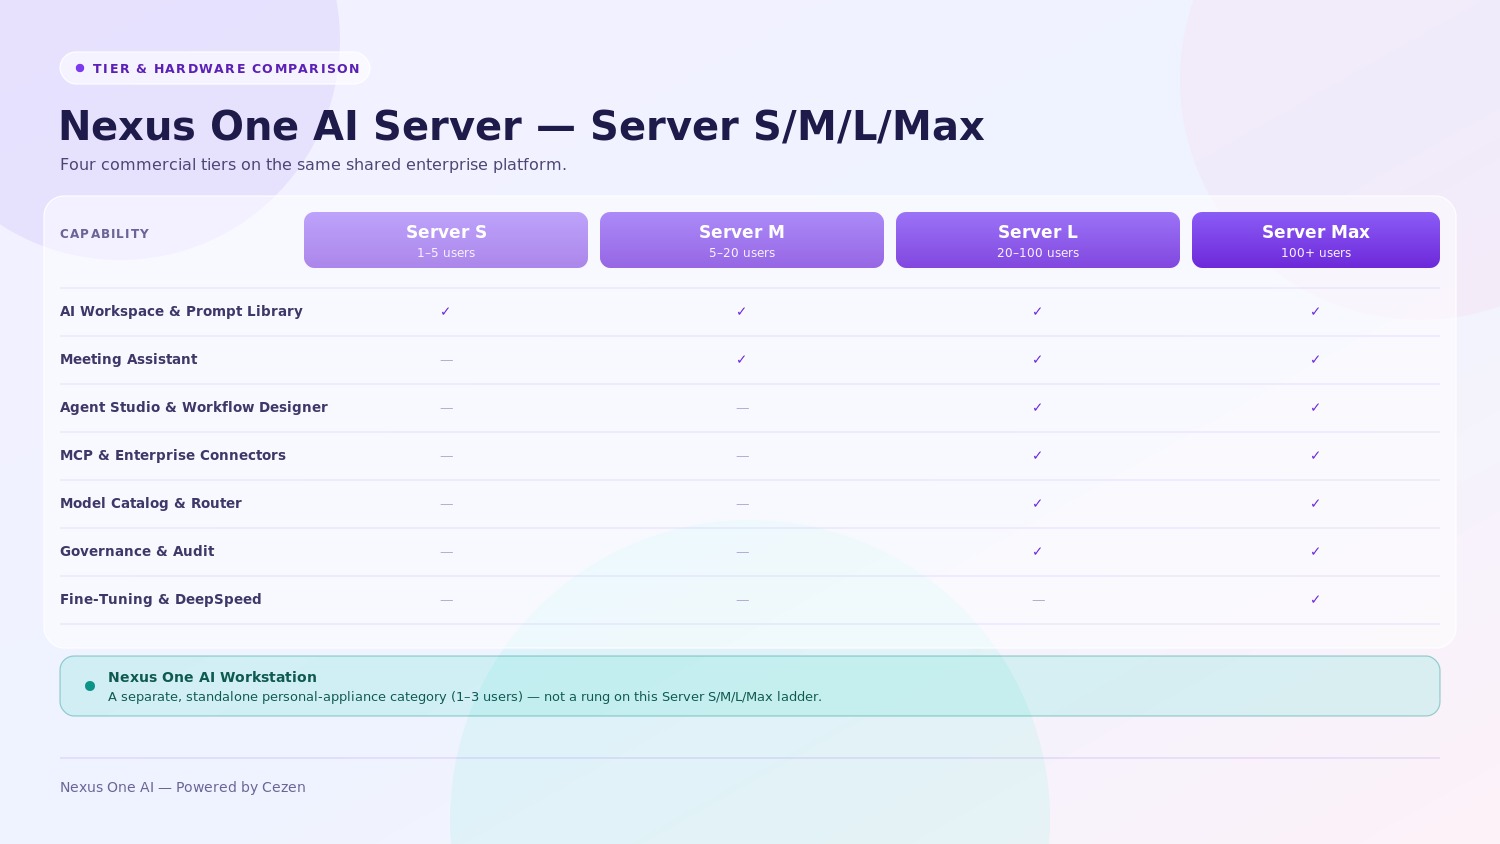The height and width of the screenshot is (844, 1500).
Task: Click Governance & Audit checkmark under Server L
Action: coord(1038,551)
